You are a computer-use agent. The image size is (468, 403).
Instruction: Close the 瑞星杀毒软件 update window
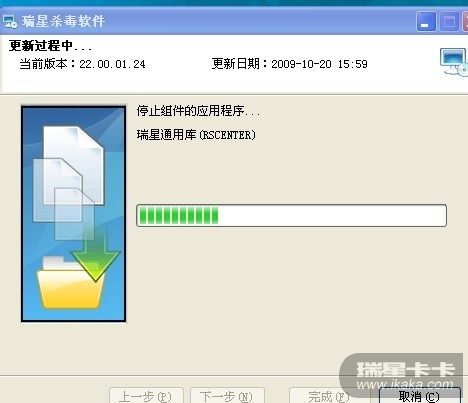(465, 22)
